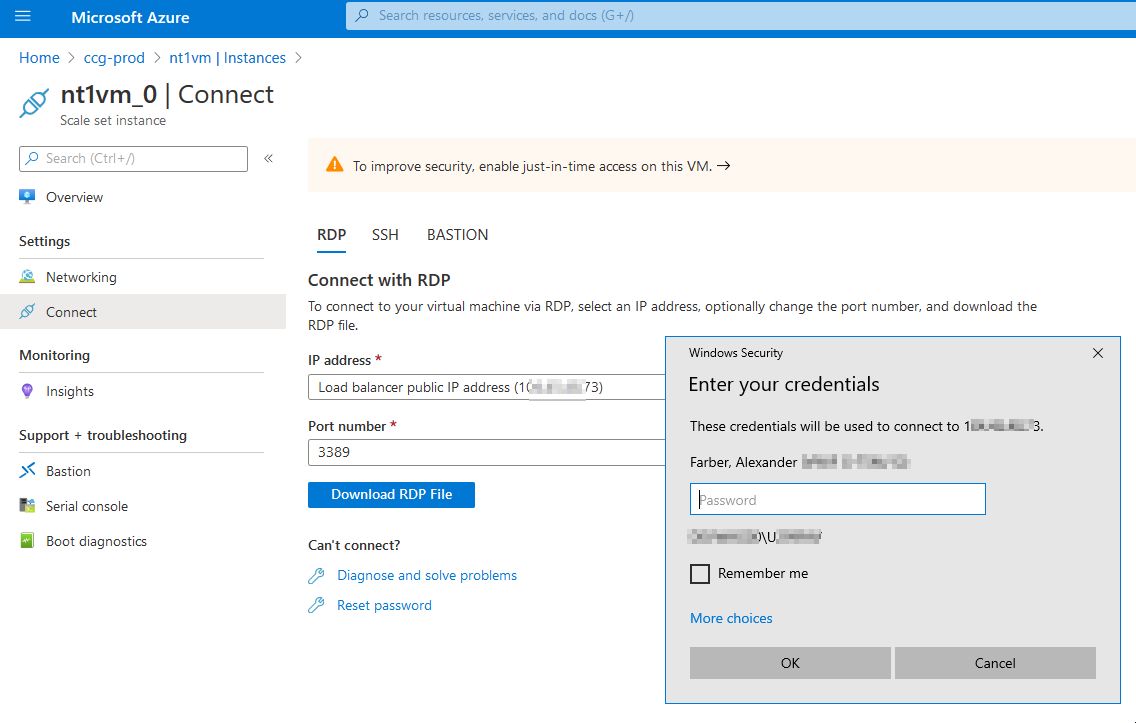Focus the sidebar Search (Ctrl+/) field
1136x723 pixels.
[x=133, y=159]
